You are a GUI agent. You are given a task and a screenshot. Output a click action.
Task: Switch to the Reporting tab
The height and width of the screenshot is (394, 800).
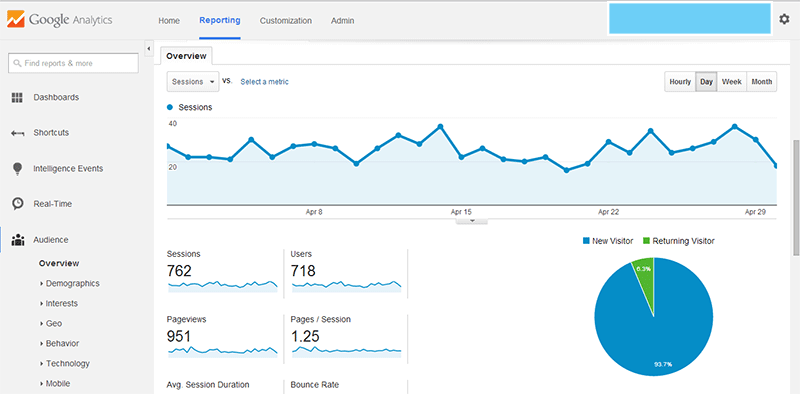(220, 20)
